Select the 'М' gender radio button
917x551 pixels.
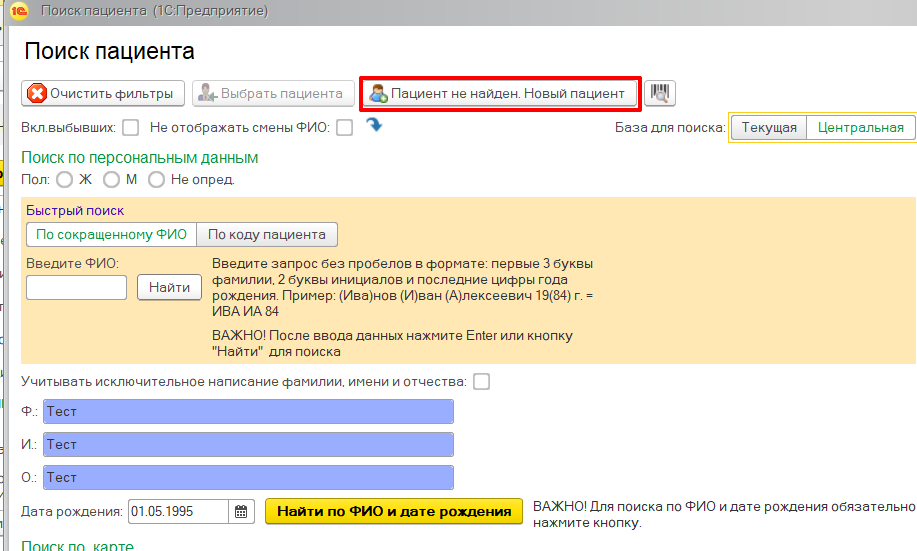[x=111, y=179]
